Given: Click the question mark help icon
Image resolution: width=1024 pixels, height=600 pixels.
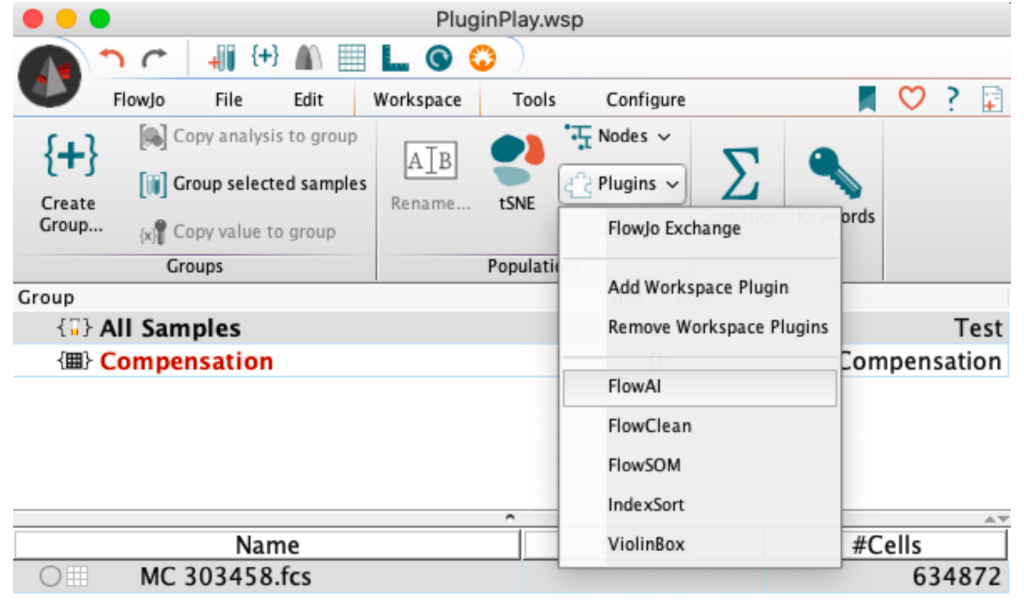Looking at the screenshot, I should [x=952, y=98].
